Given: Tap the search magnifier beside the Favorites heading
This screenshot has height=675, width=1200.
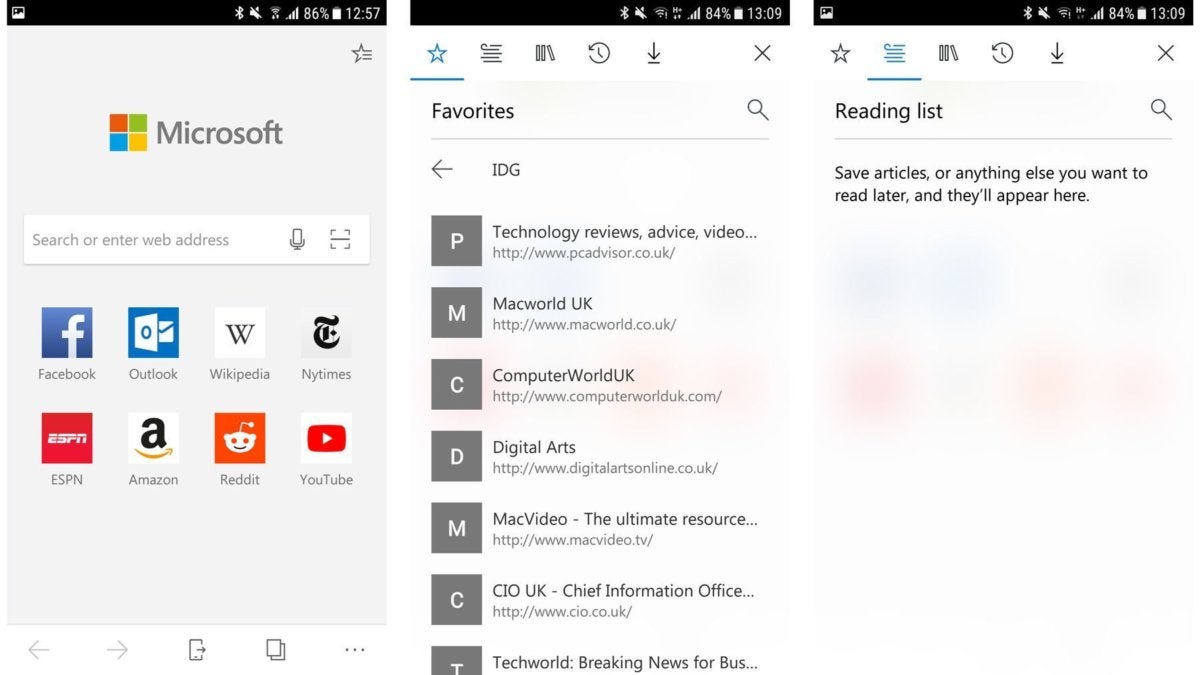Looking at the screenshot, I should coord(758,110).
